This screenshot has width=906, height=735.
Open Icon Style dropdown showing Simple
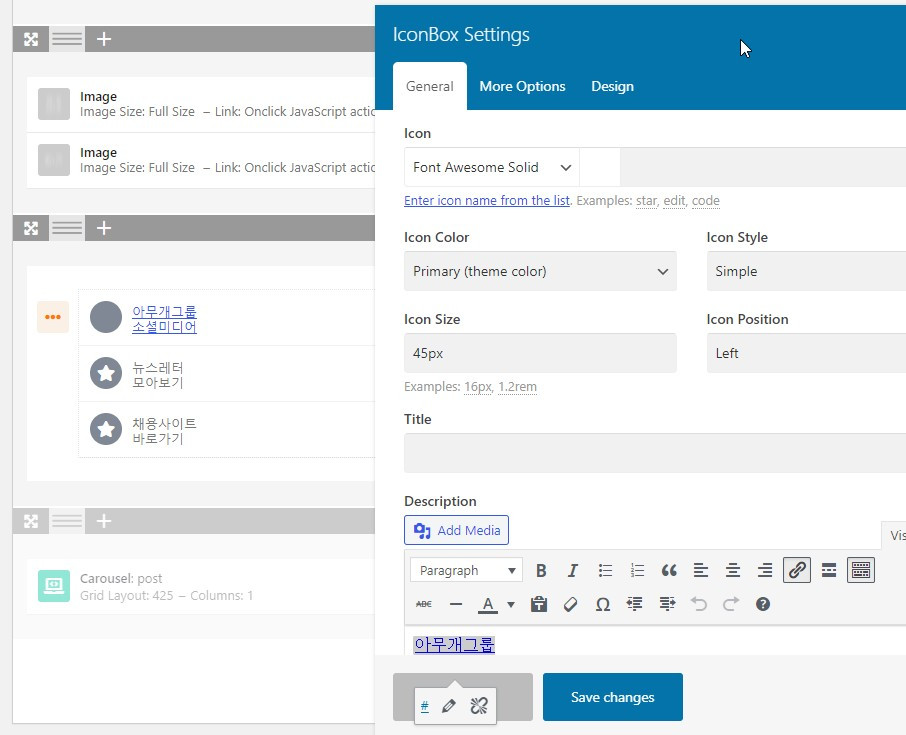click(x=806, y=271)
